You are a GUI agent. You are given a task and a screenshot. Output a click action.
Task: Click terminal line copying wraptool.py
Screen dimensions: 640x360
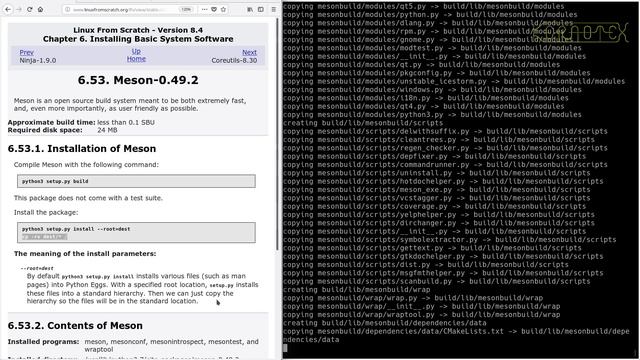tap(422, 315)
